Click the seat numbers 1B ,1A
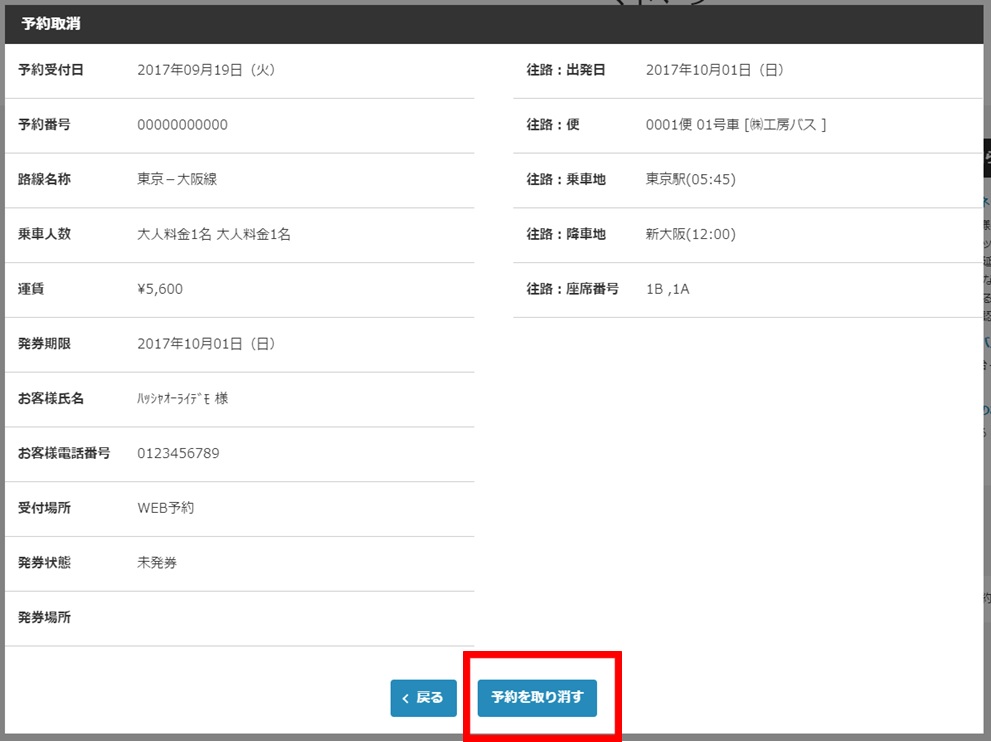This screenshot has height=742, width=991. tap(667, 289)
